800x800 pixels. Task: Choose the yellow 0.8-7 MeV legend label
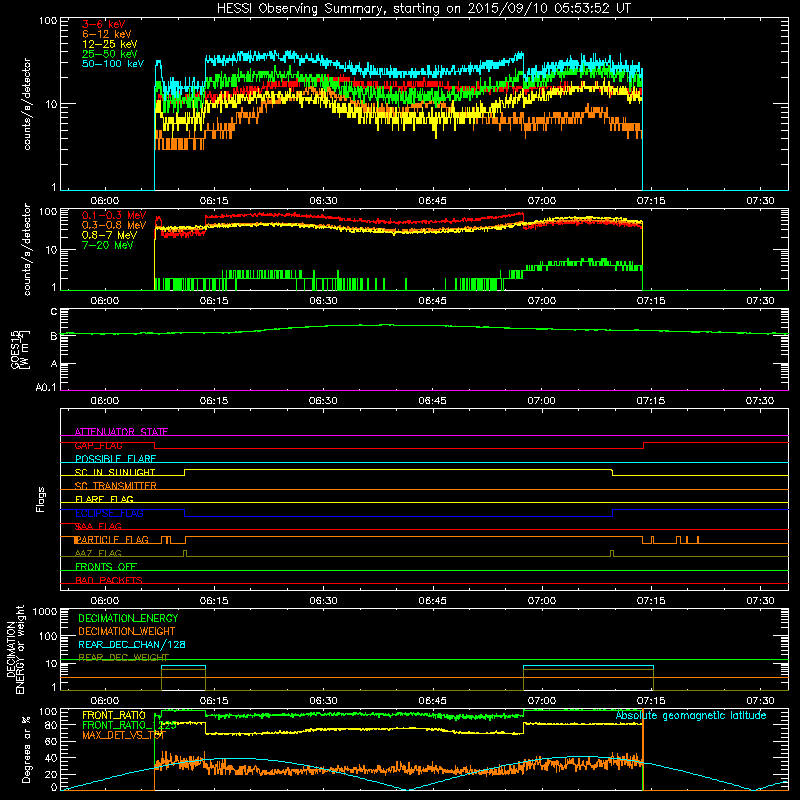tap(109, 235)
